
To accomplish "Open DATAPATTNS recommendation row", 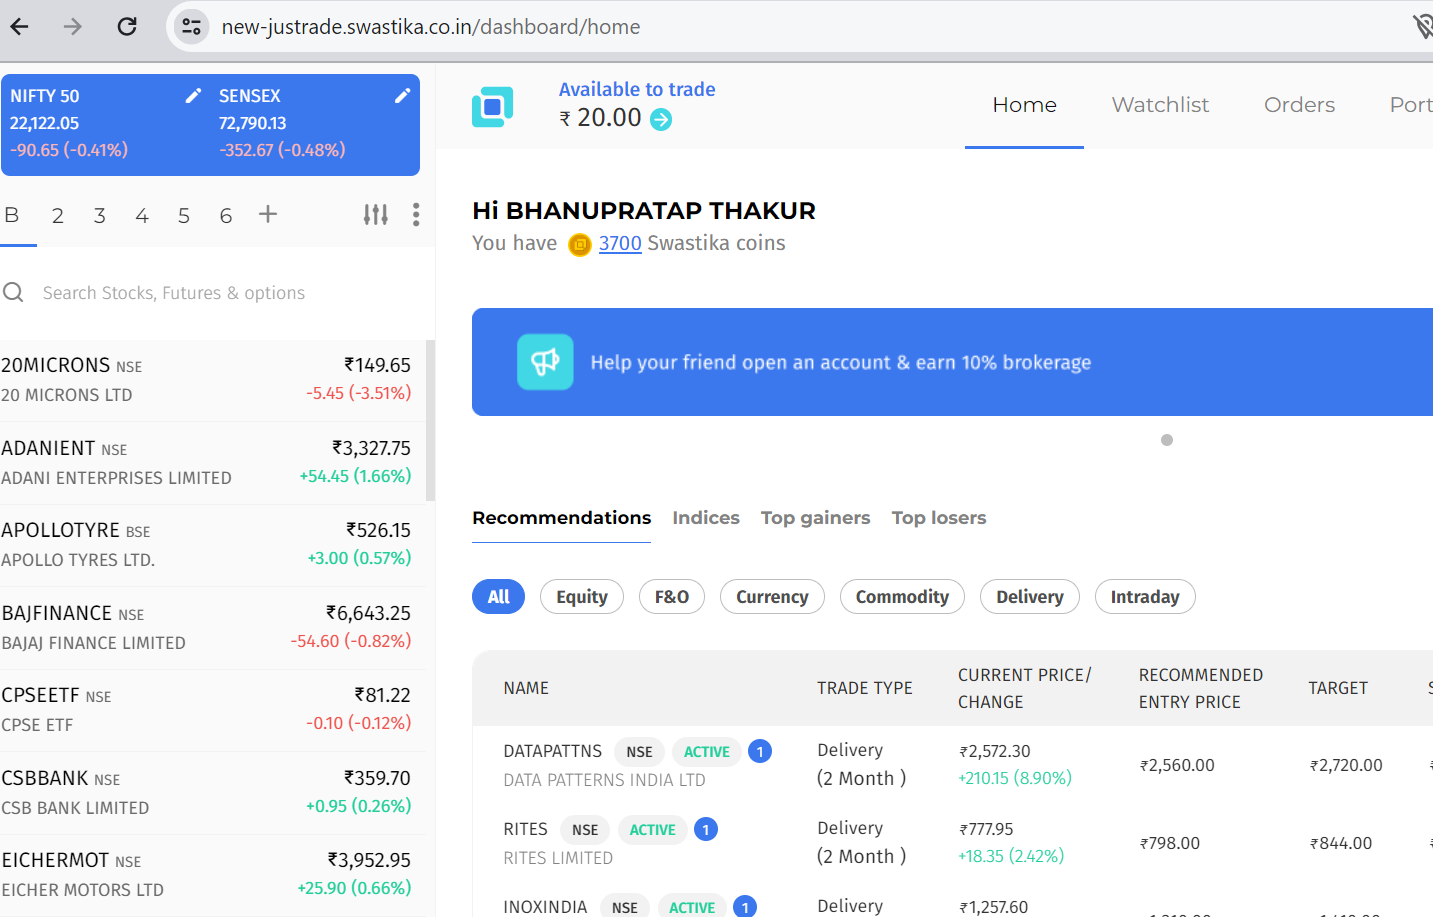I will [952, 765].
